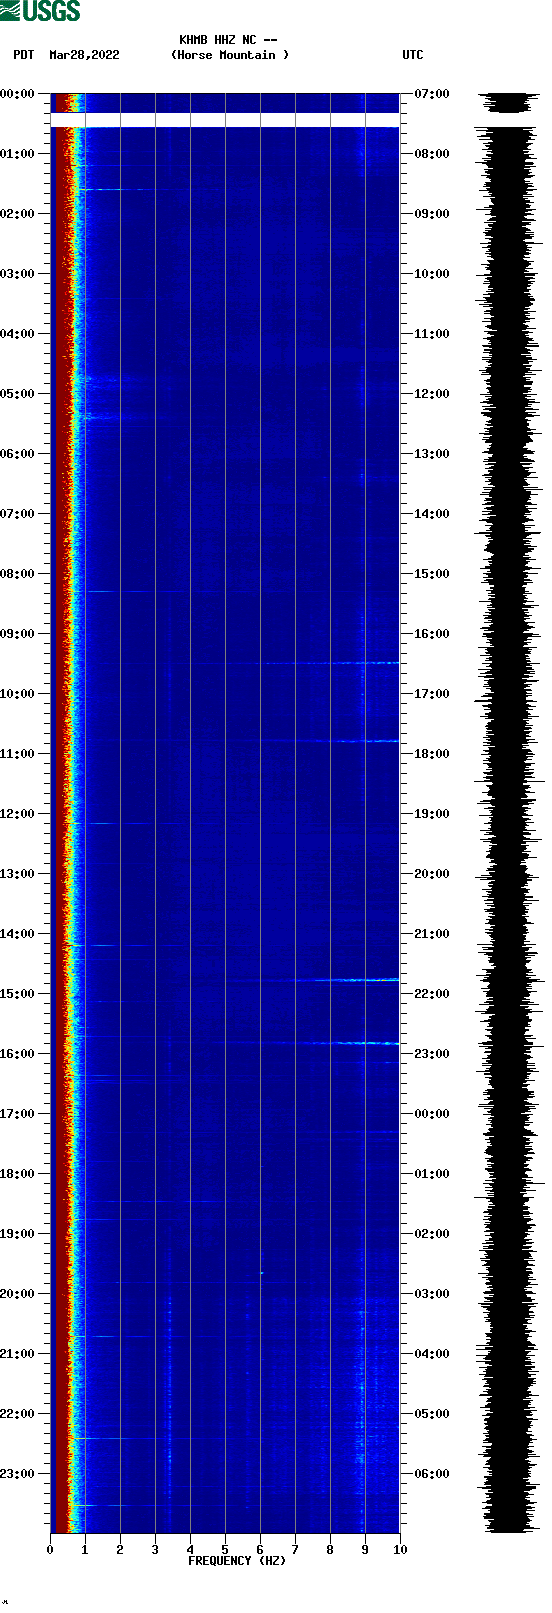Click frequency axis tick label 9

pyautogui.click(x=365, y=1550)
